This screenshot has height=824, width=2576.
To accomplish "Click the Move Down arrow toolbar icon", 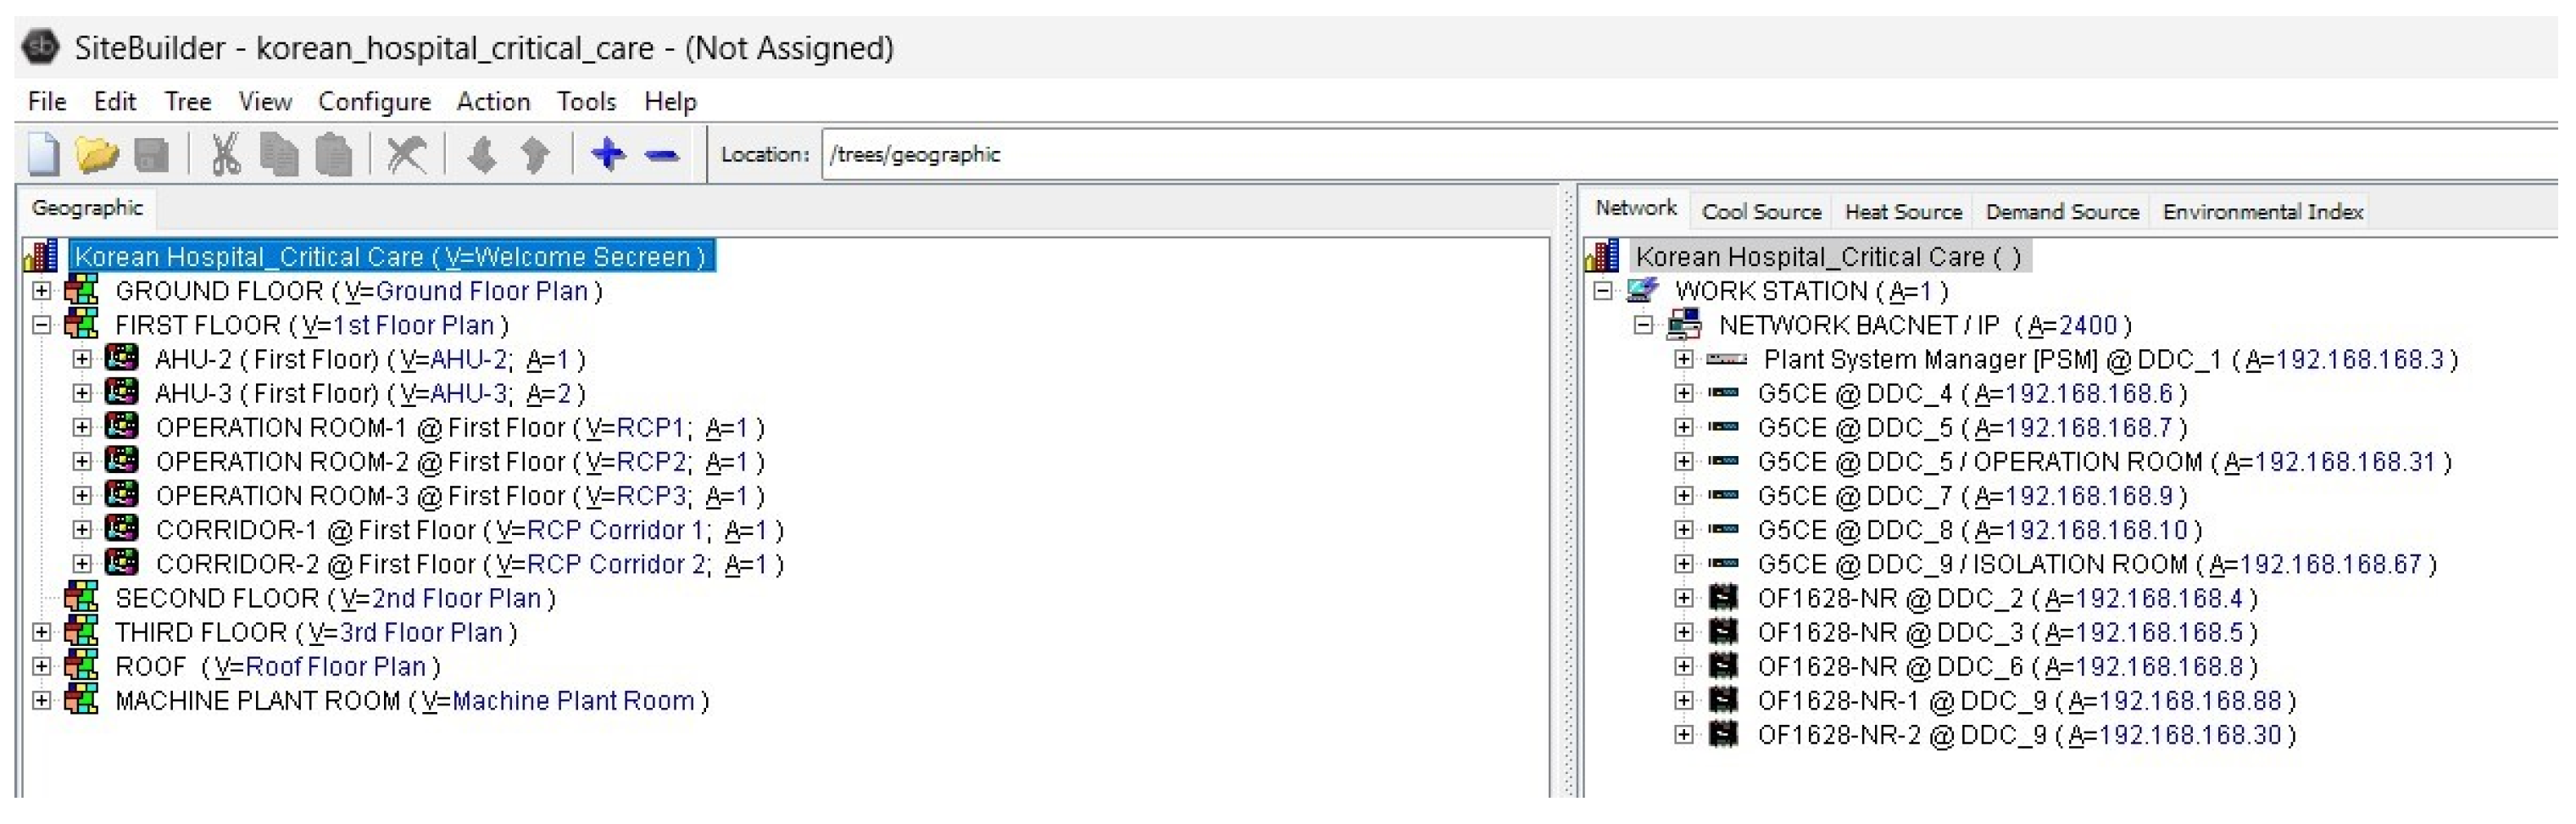I will click(x=482, y=155).
